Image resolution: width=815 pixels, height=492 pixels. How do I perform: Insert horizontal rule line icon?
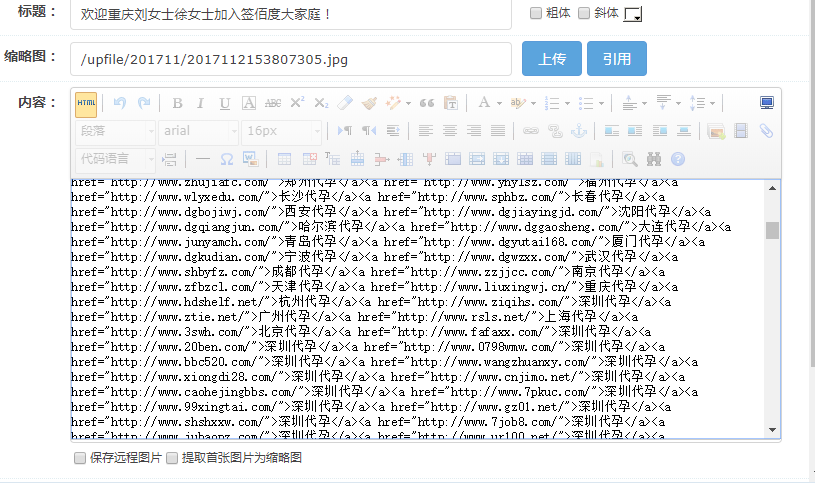point(203,159)
